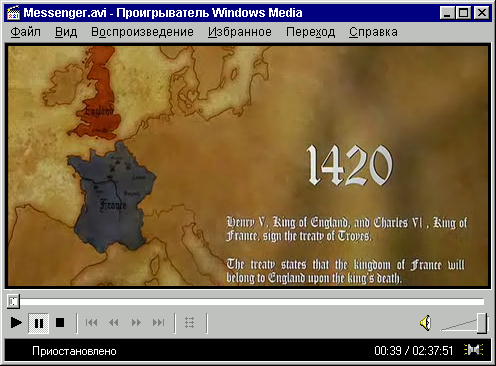Click the volume slider handle
The height and width of the screenshot is (366, 496).
click(x=482, y=323)
